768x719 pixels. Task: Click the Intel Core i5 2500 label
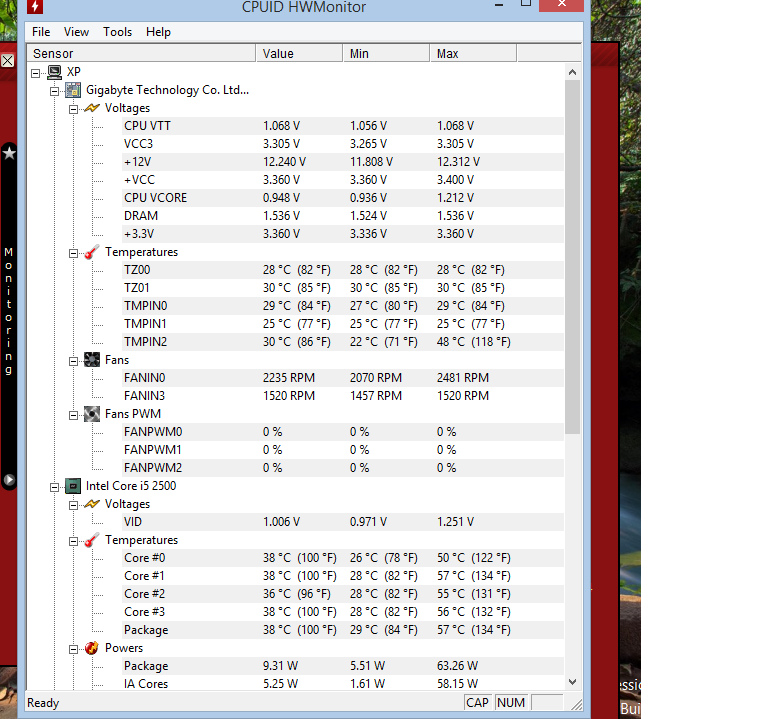coord(131,486)
